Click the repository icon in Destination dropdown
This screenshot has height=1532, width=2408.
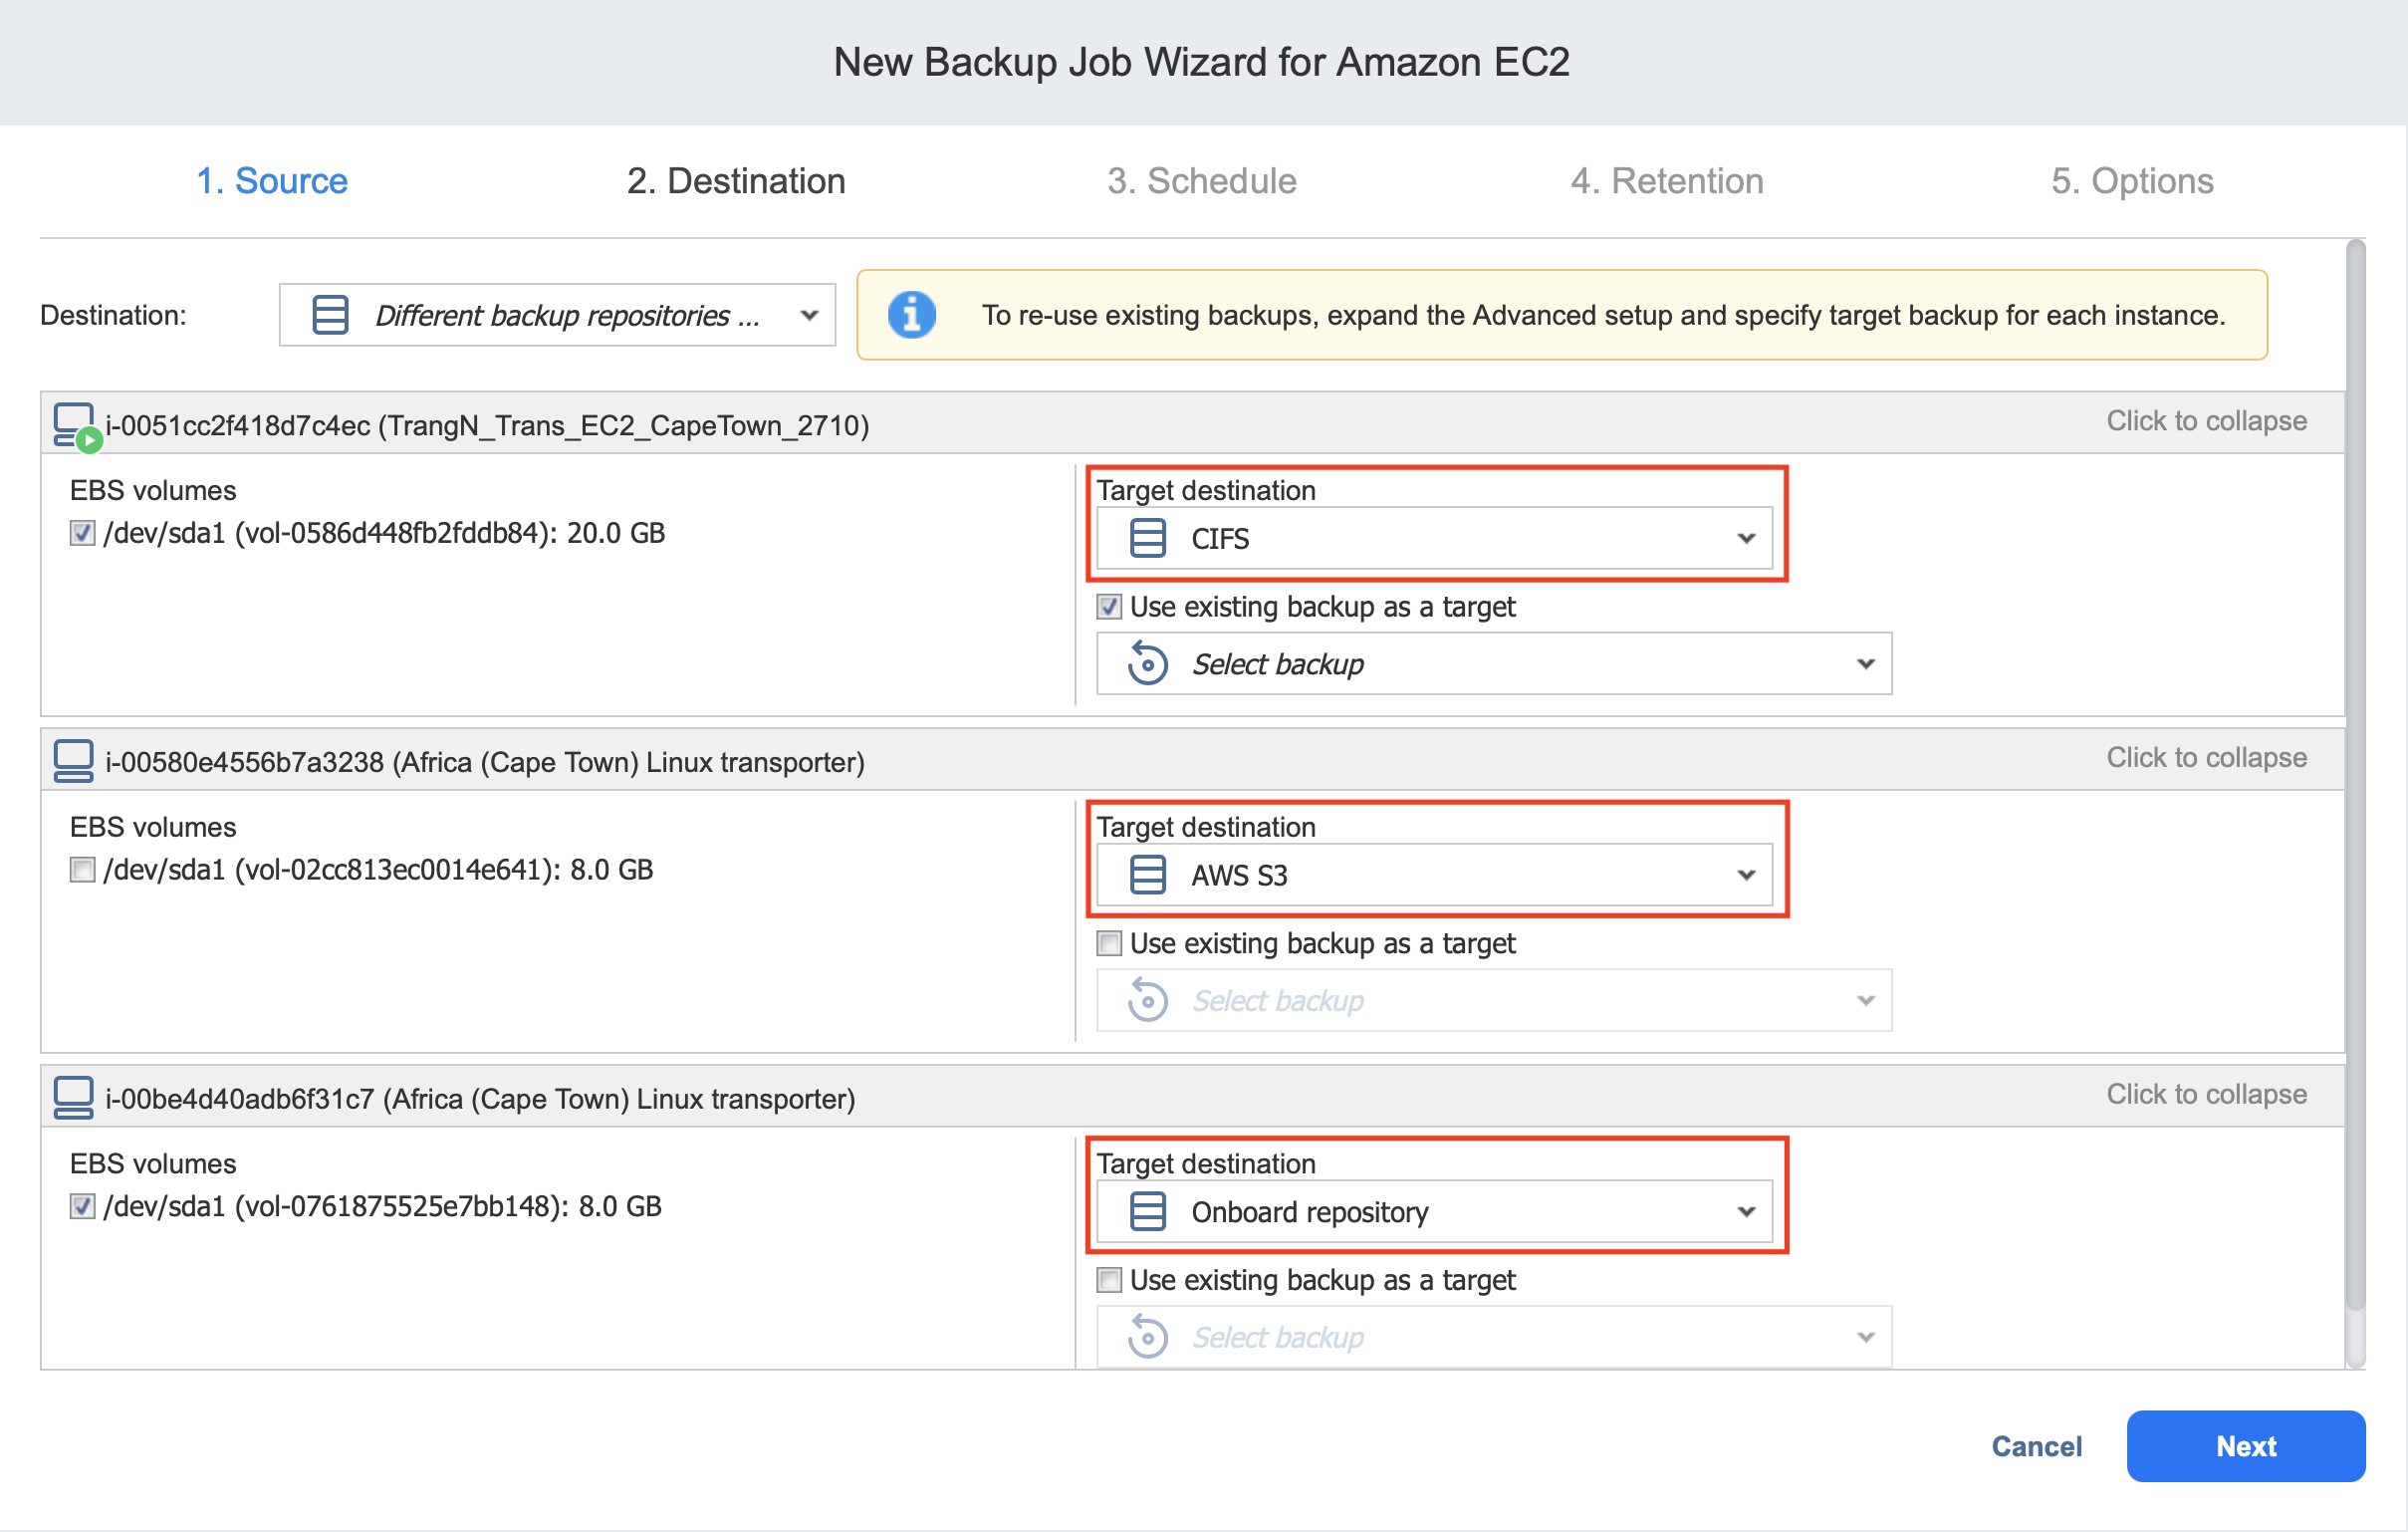330,315
